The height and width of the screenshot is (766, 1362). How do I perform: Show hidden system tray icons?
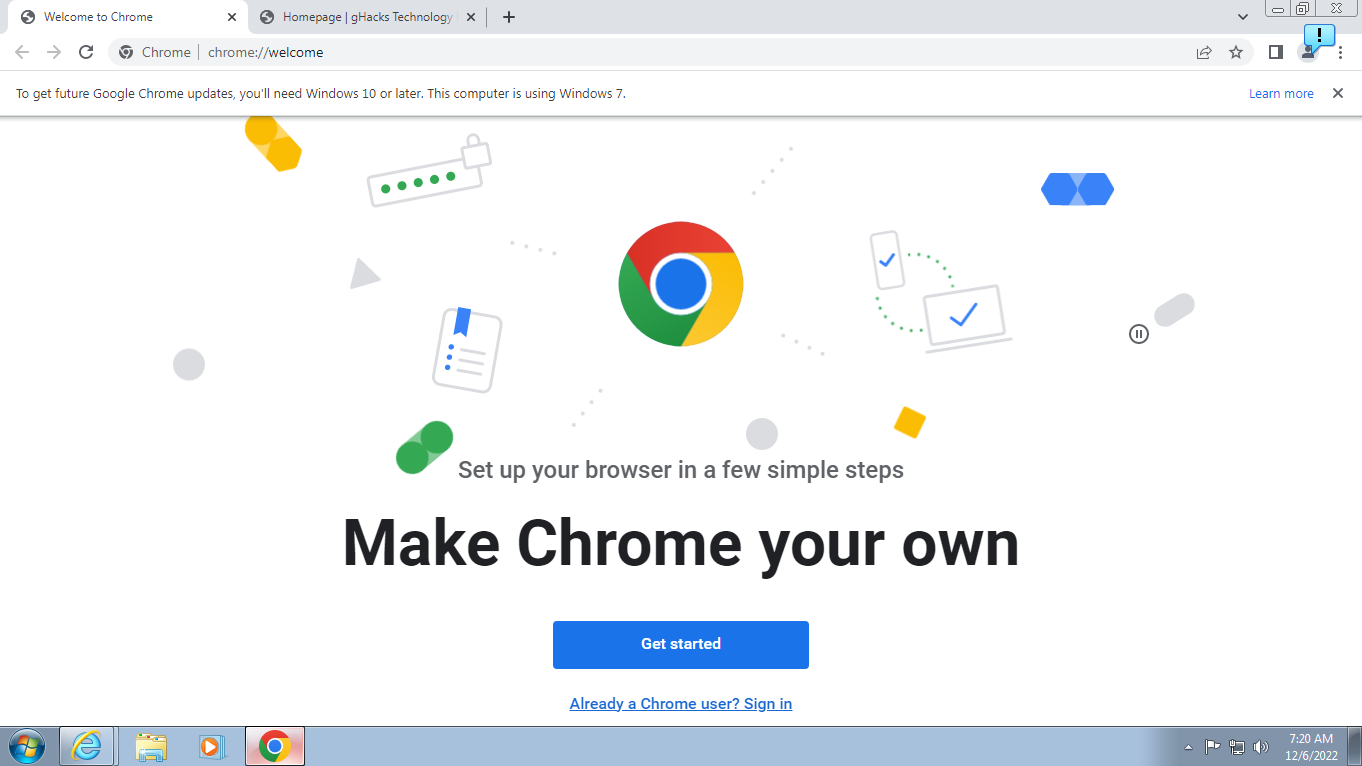(1188, 746)
